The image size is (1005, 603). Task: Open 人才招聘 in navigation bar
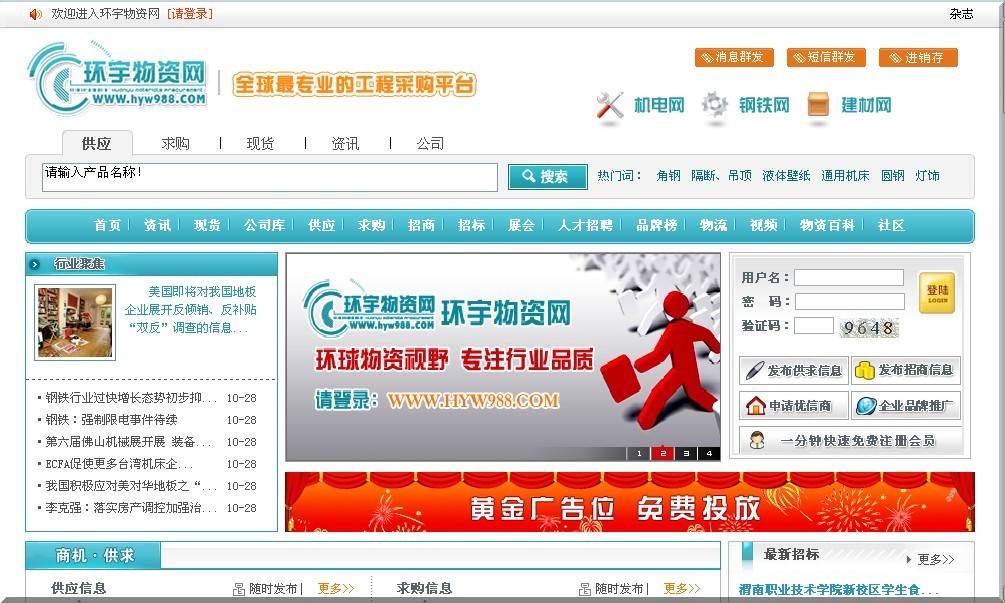pyautogui.click(x=585, y=225)
